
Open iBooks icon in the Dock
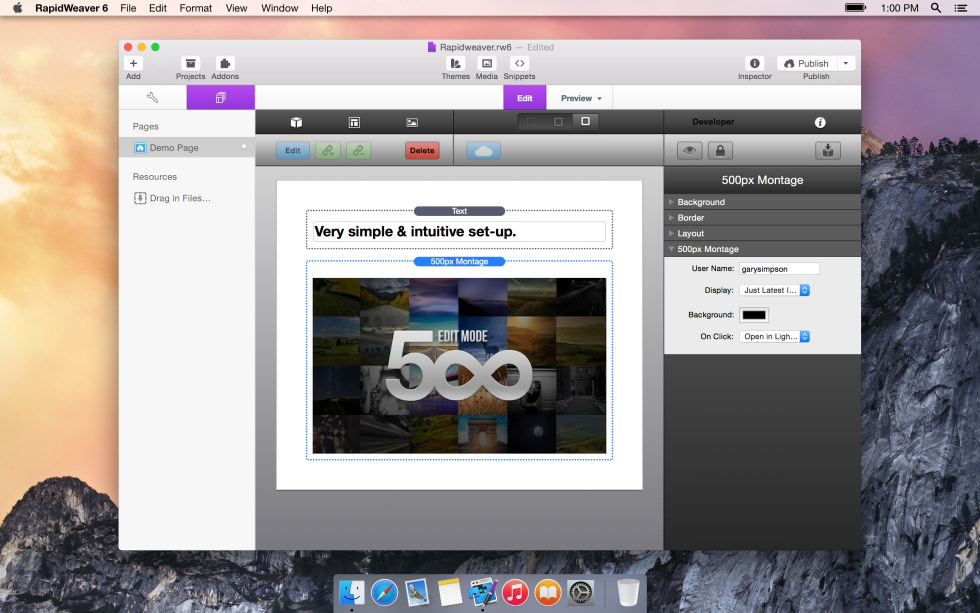coord(548,592)
